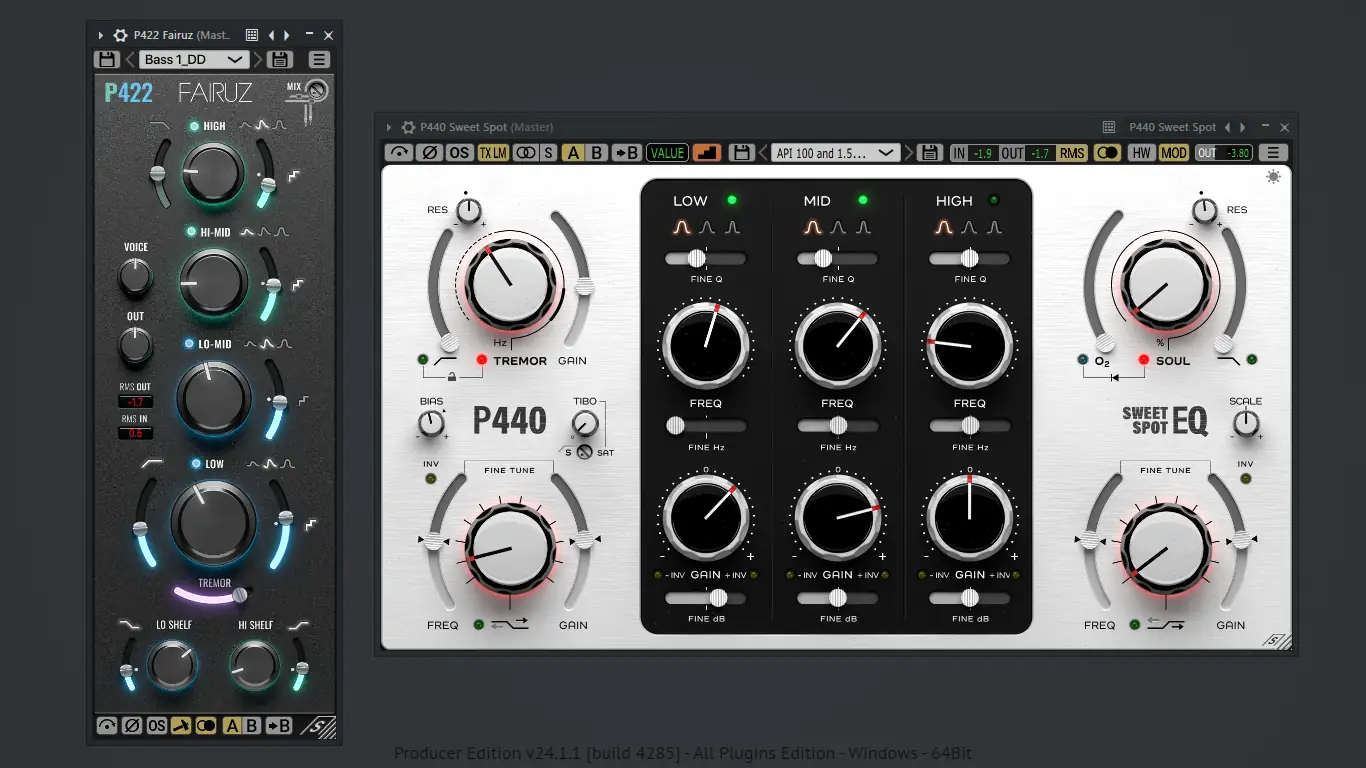Enable the VALUE display toggle on P440
This screenshot has height=768, width=1366.
[x=668, y=152]
